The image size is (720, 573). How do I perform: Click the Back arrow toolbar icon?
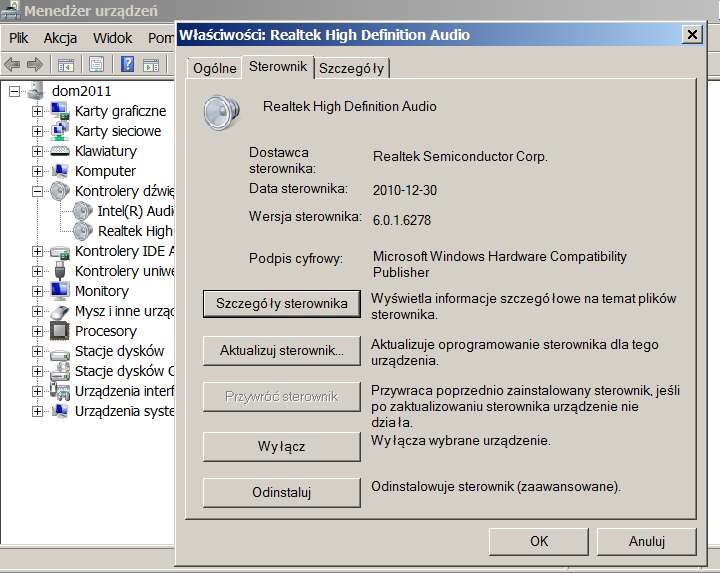click(12, 65)
